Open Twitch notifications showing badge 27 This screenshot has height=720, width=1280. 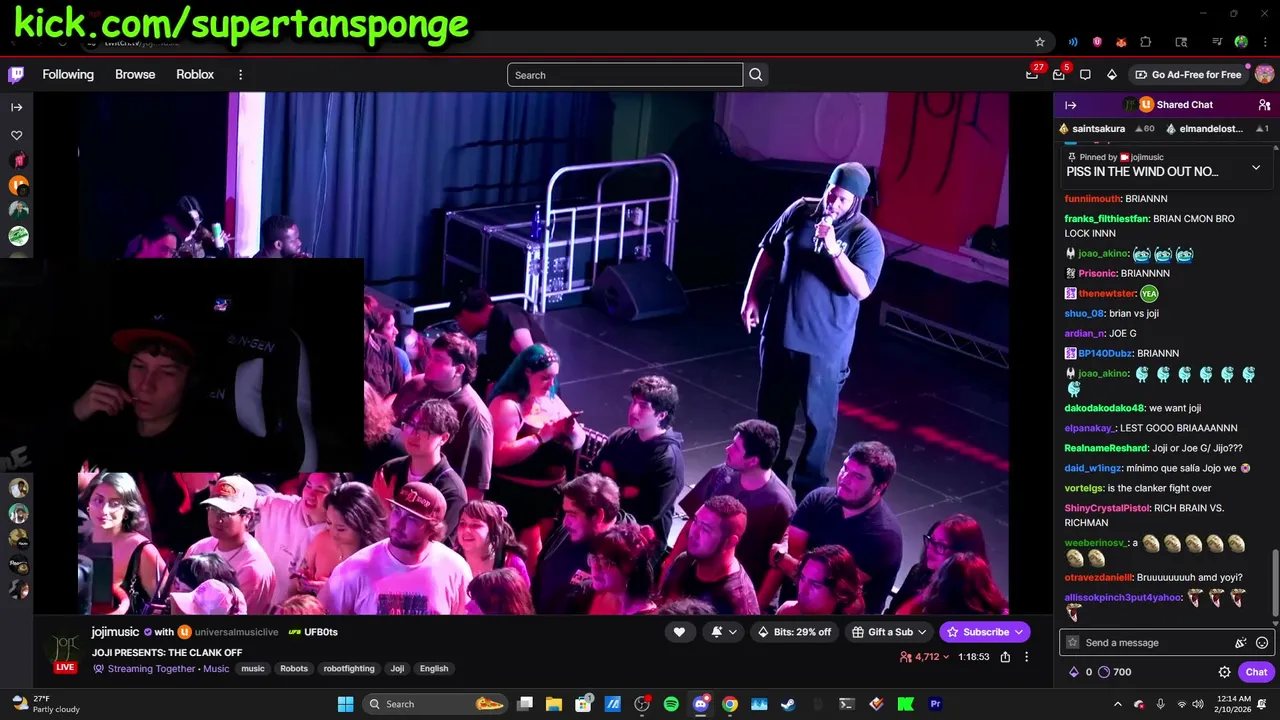[1032, 74]
